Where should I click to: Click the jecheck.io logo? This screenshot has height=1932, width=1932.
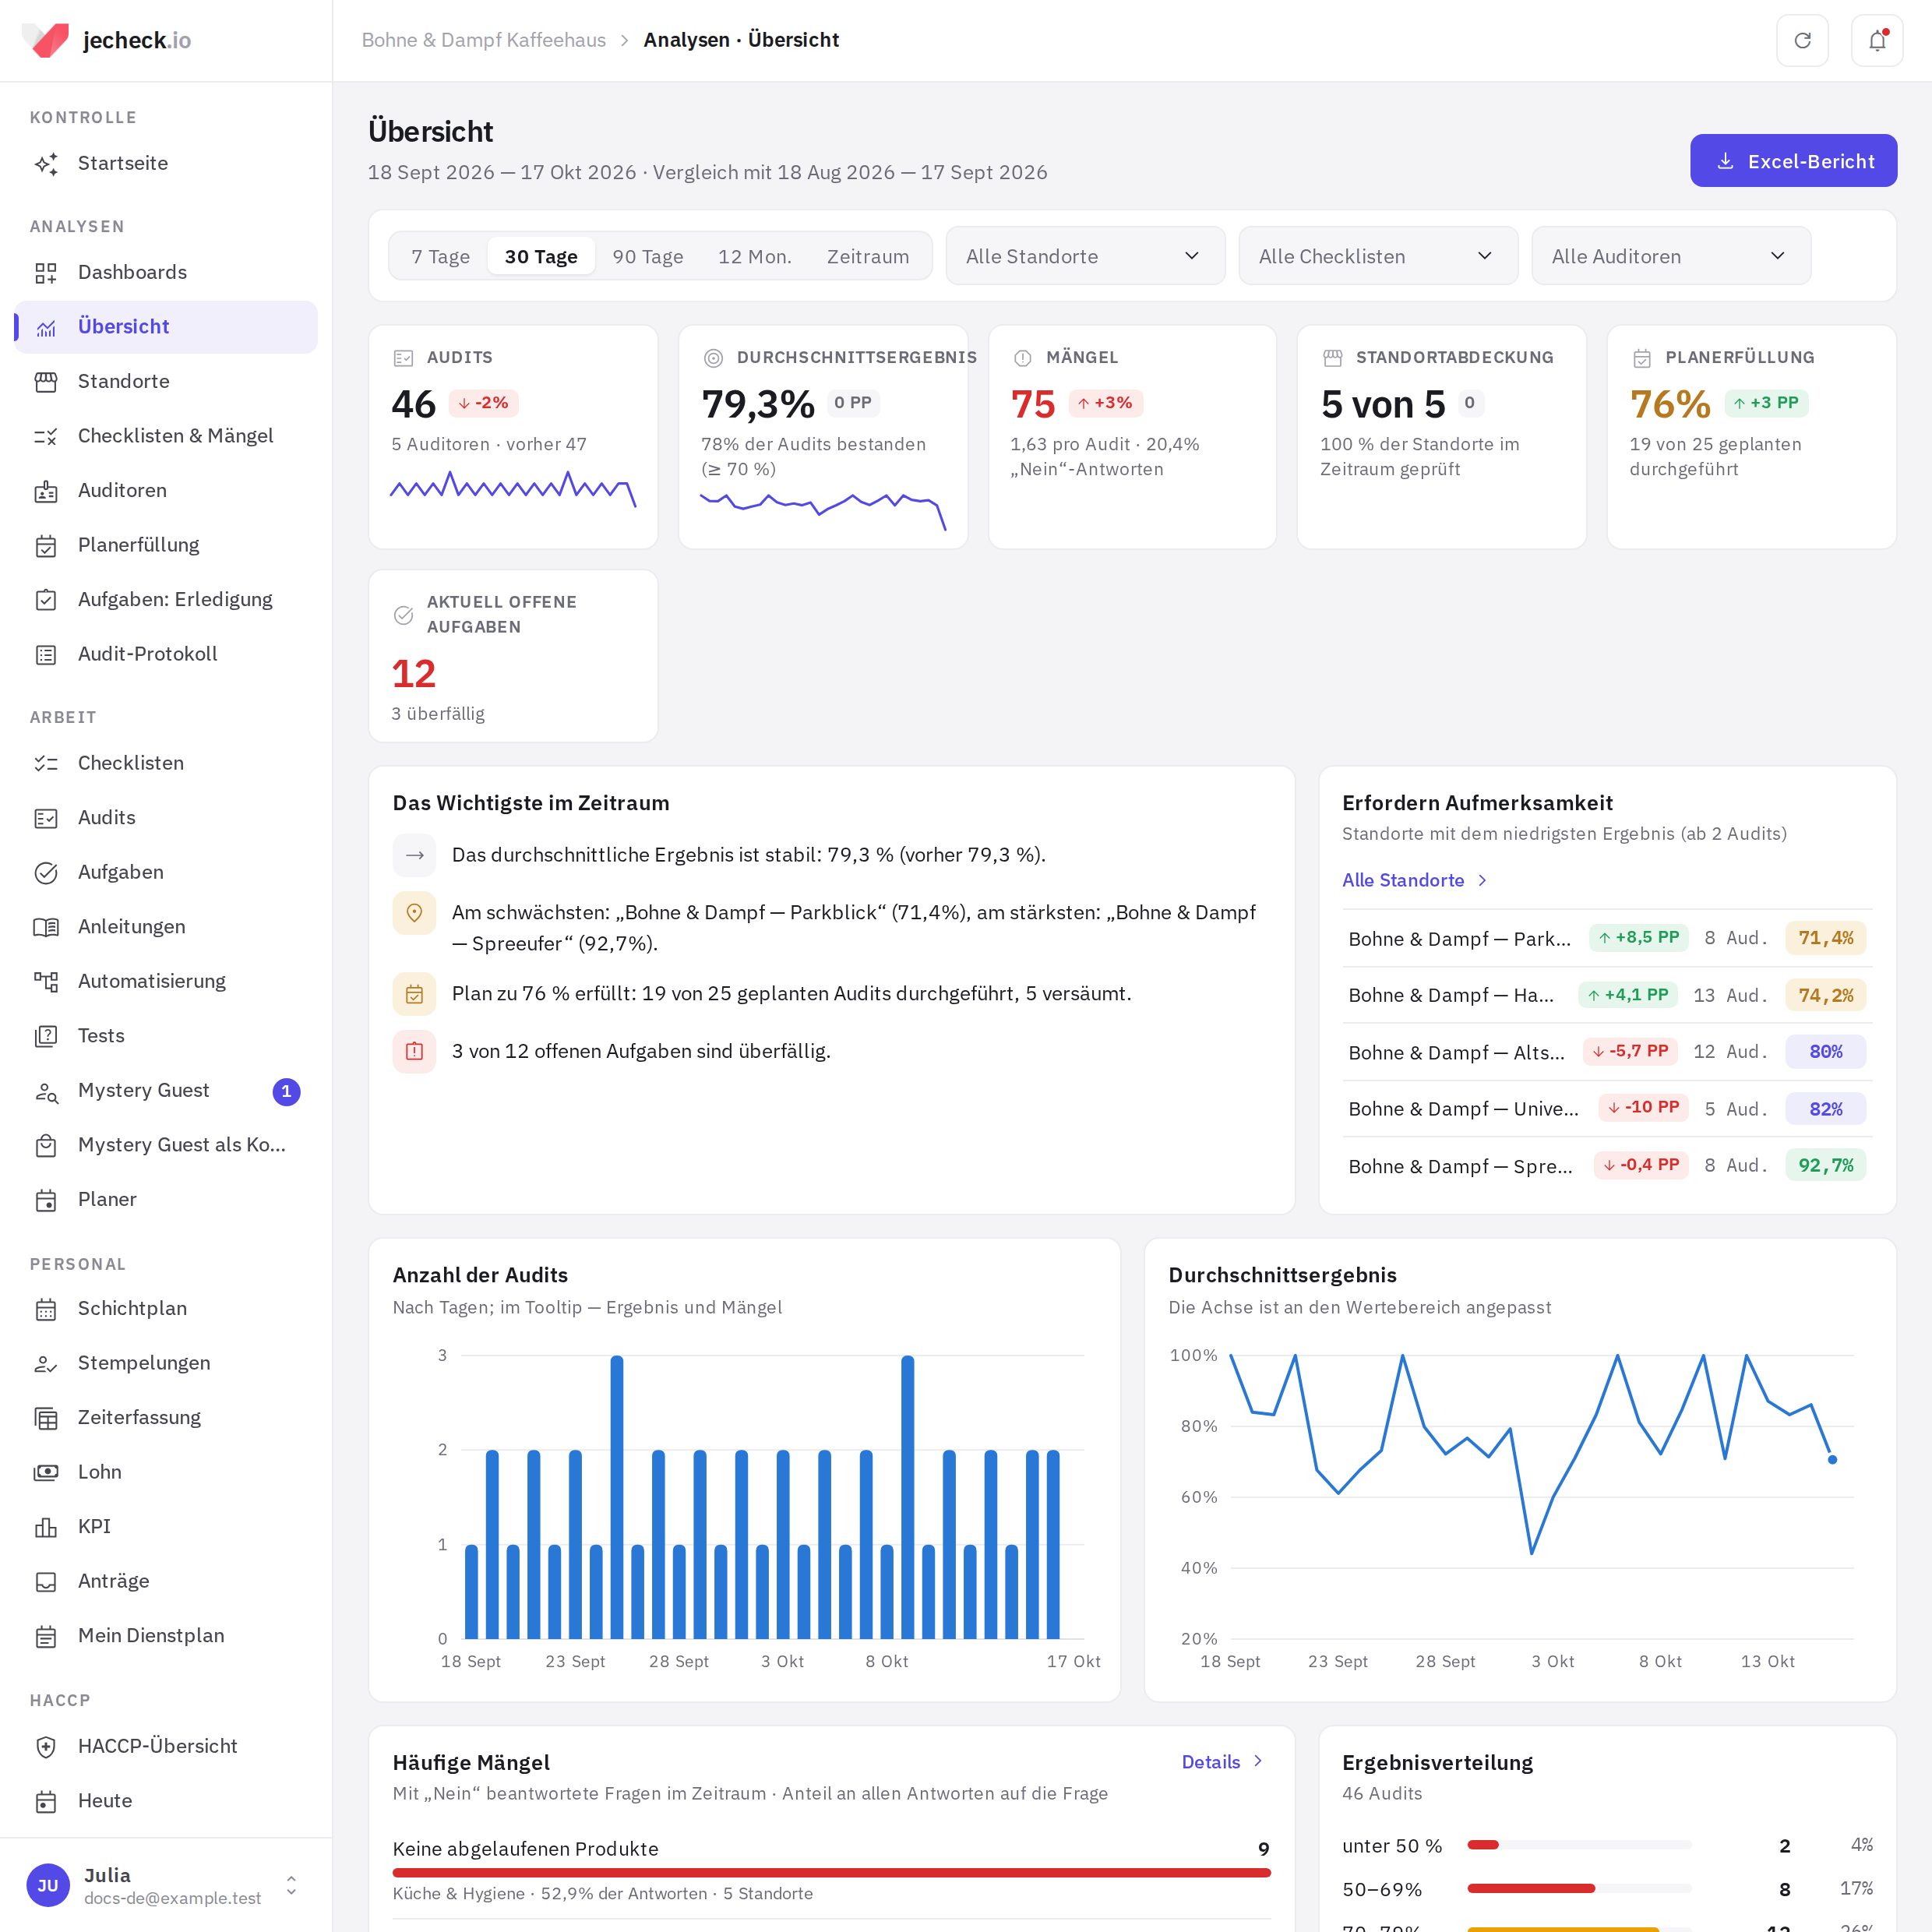tap(106, 40)
